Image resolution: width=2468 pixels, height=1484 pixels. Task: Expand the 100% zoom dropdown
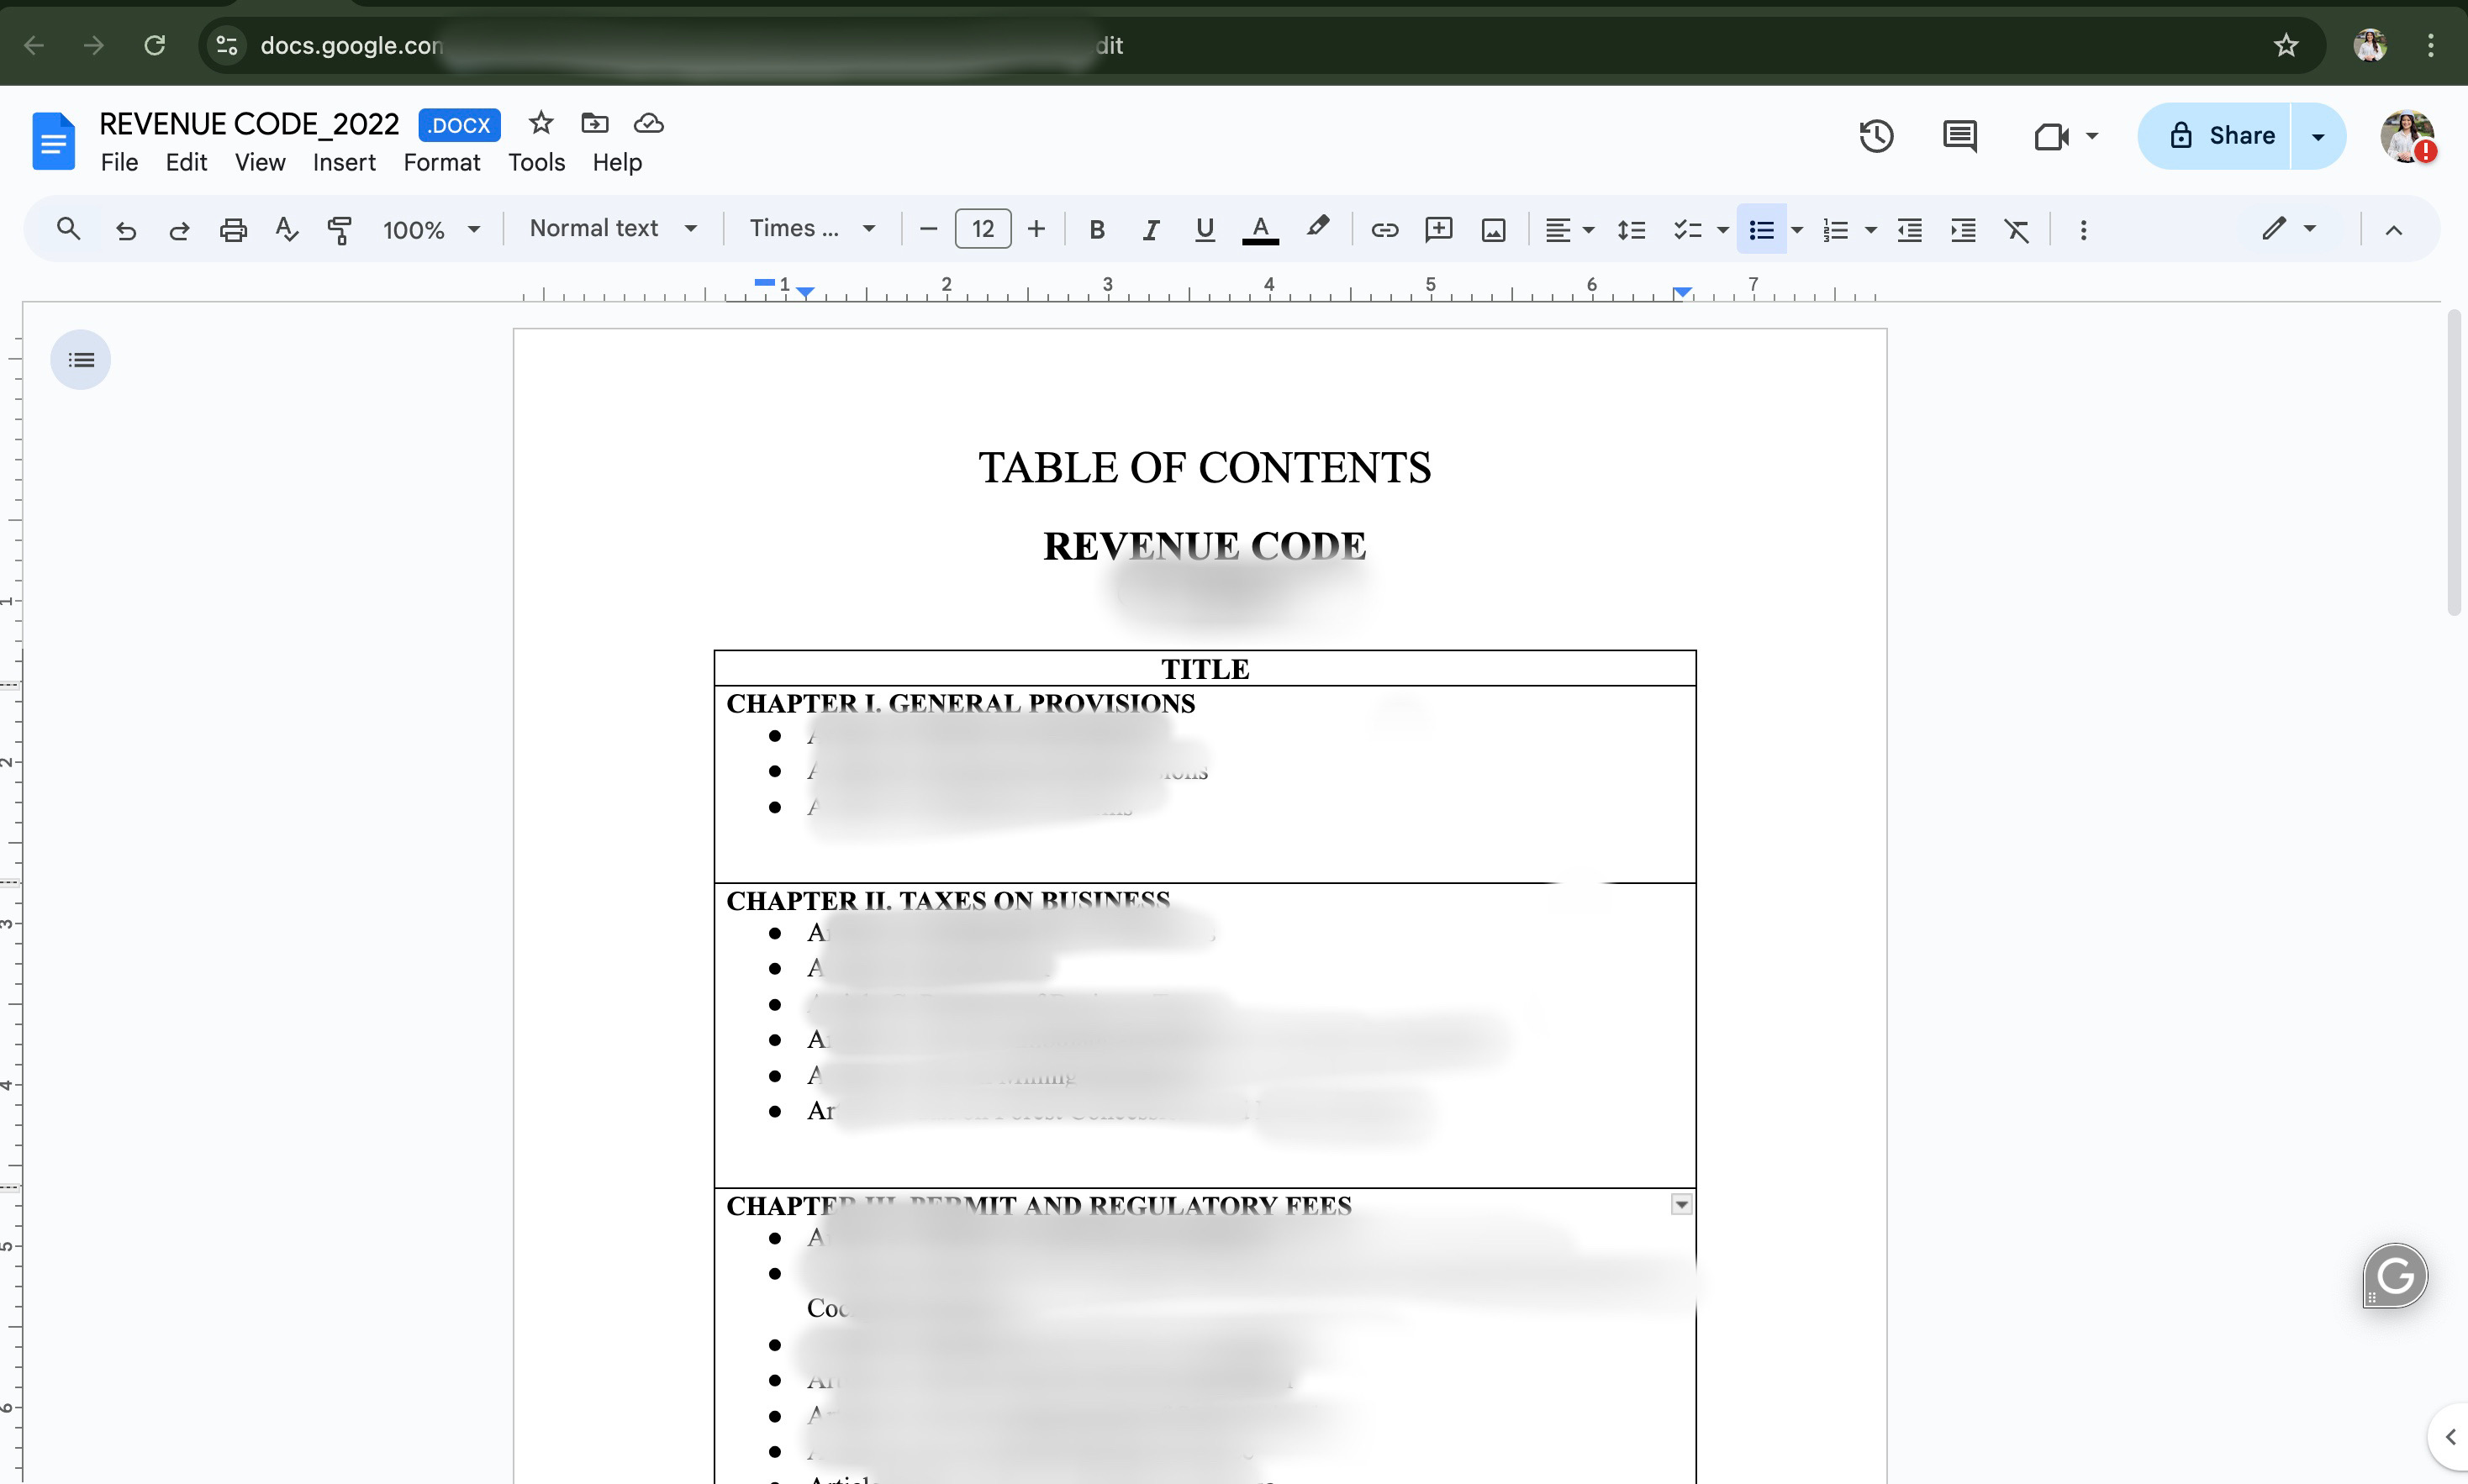[431, 230]
